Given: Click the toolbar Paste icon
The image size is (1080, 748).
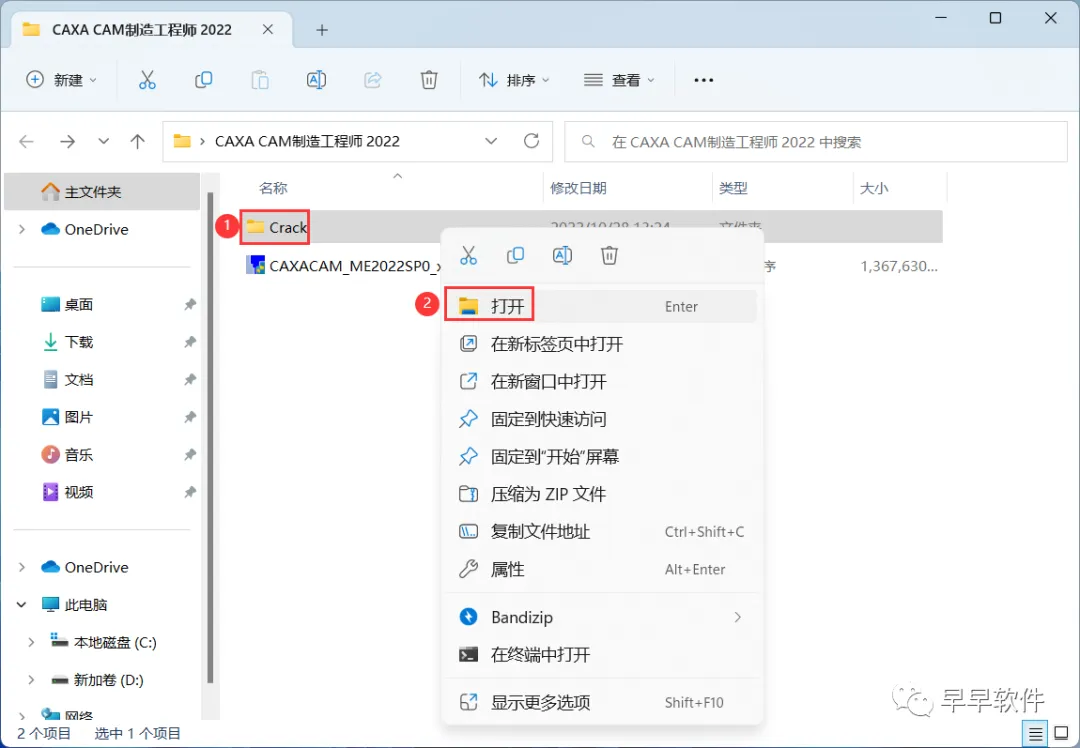Looking at the screenshot, I should click(x=260, y=80).
